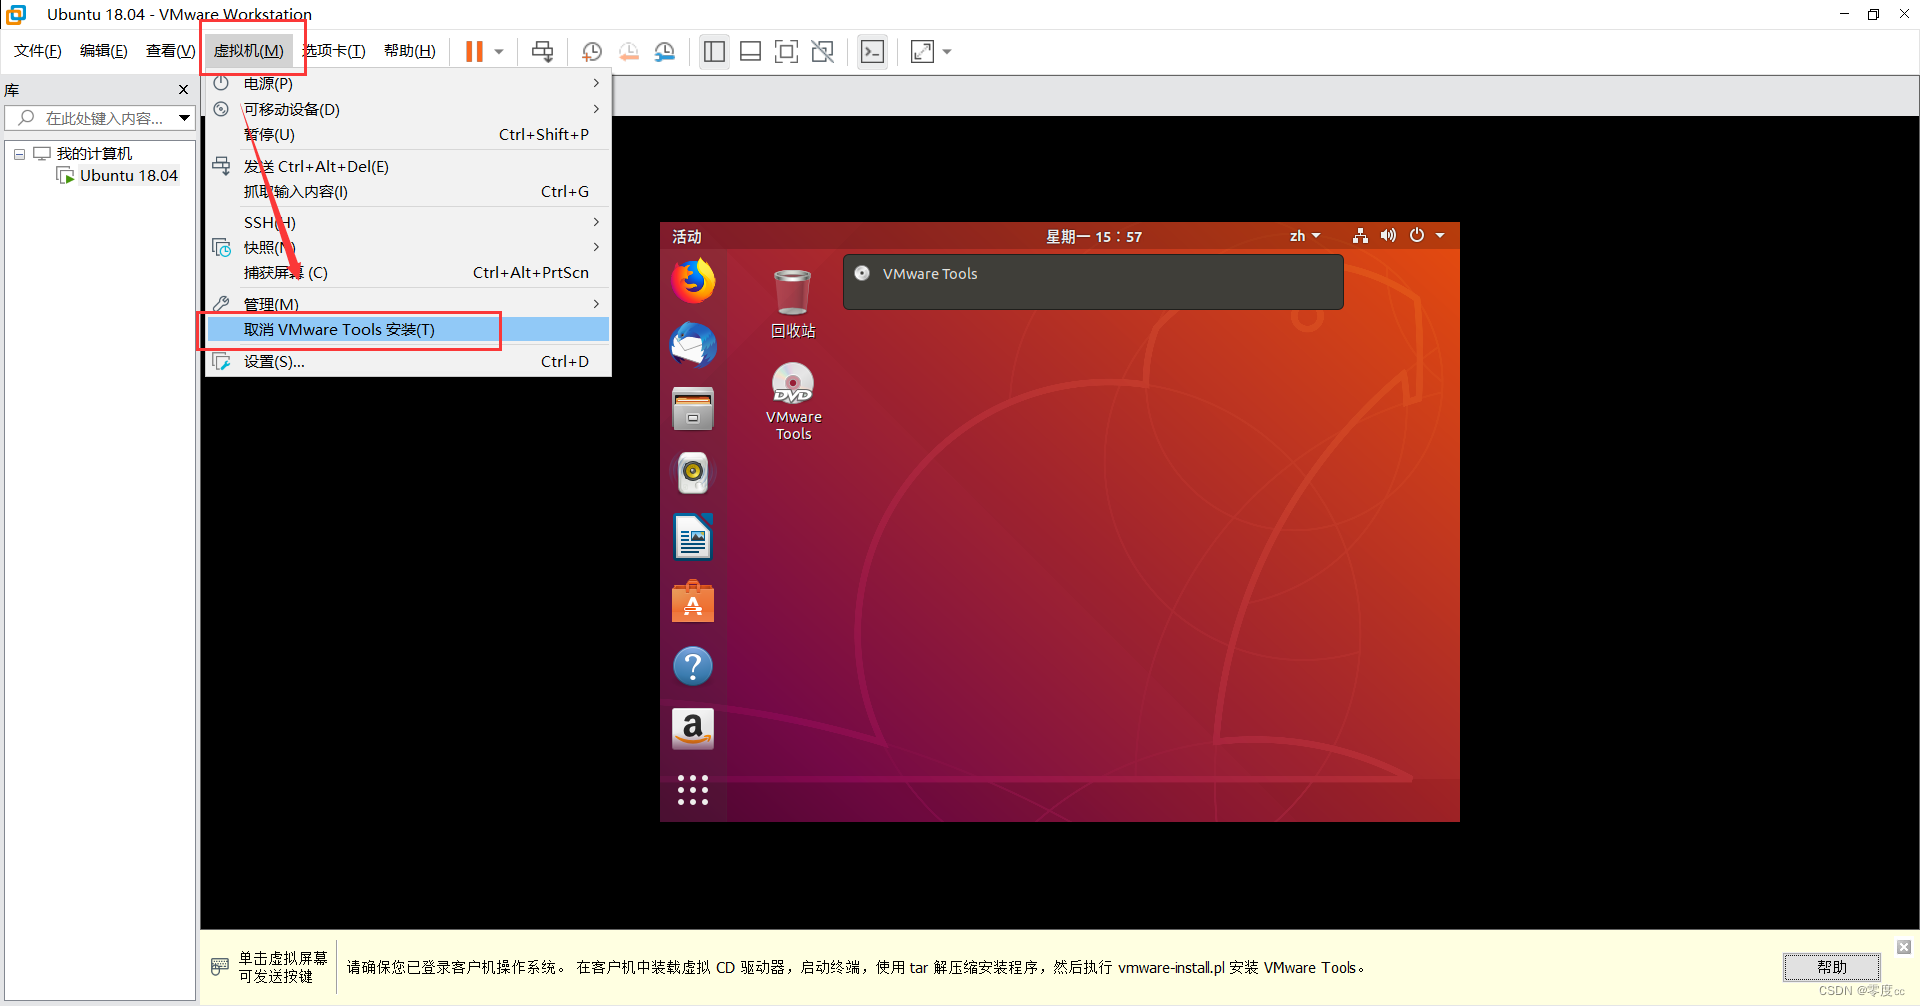Enter full screen mode via toolbar icon

(x=787, y=51)
